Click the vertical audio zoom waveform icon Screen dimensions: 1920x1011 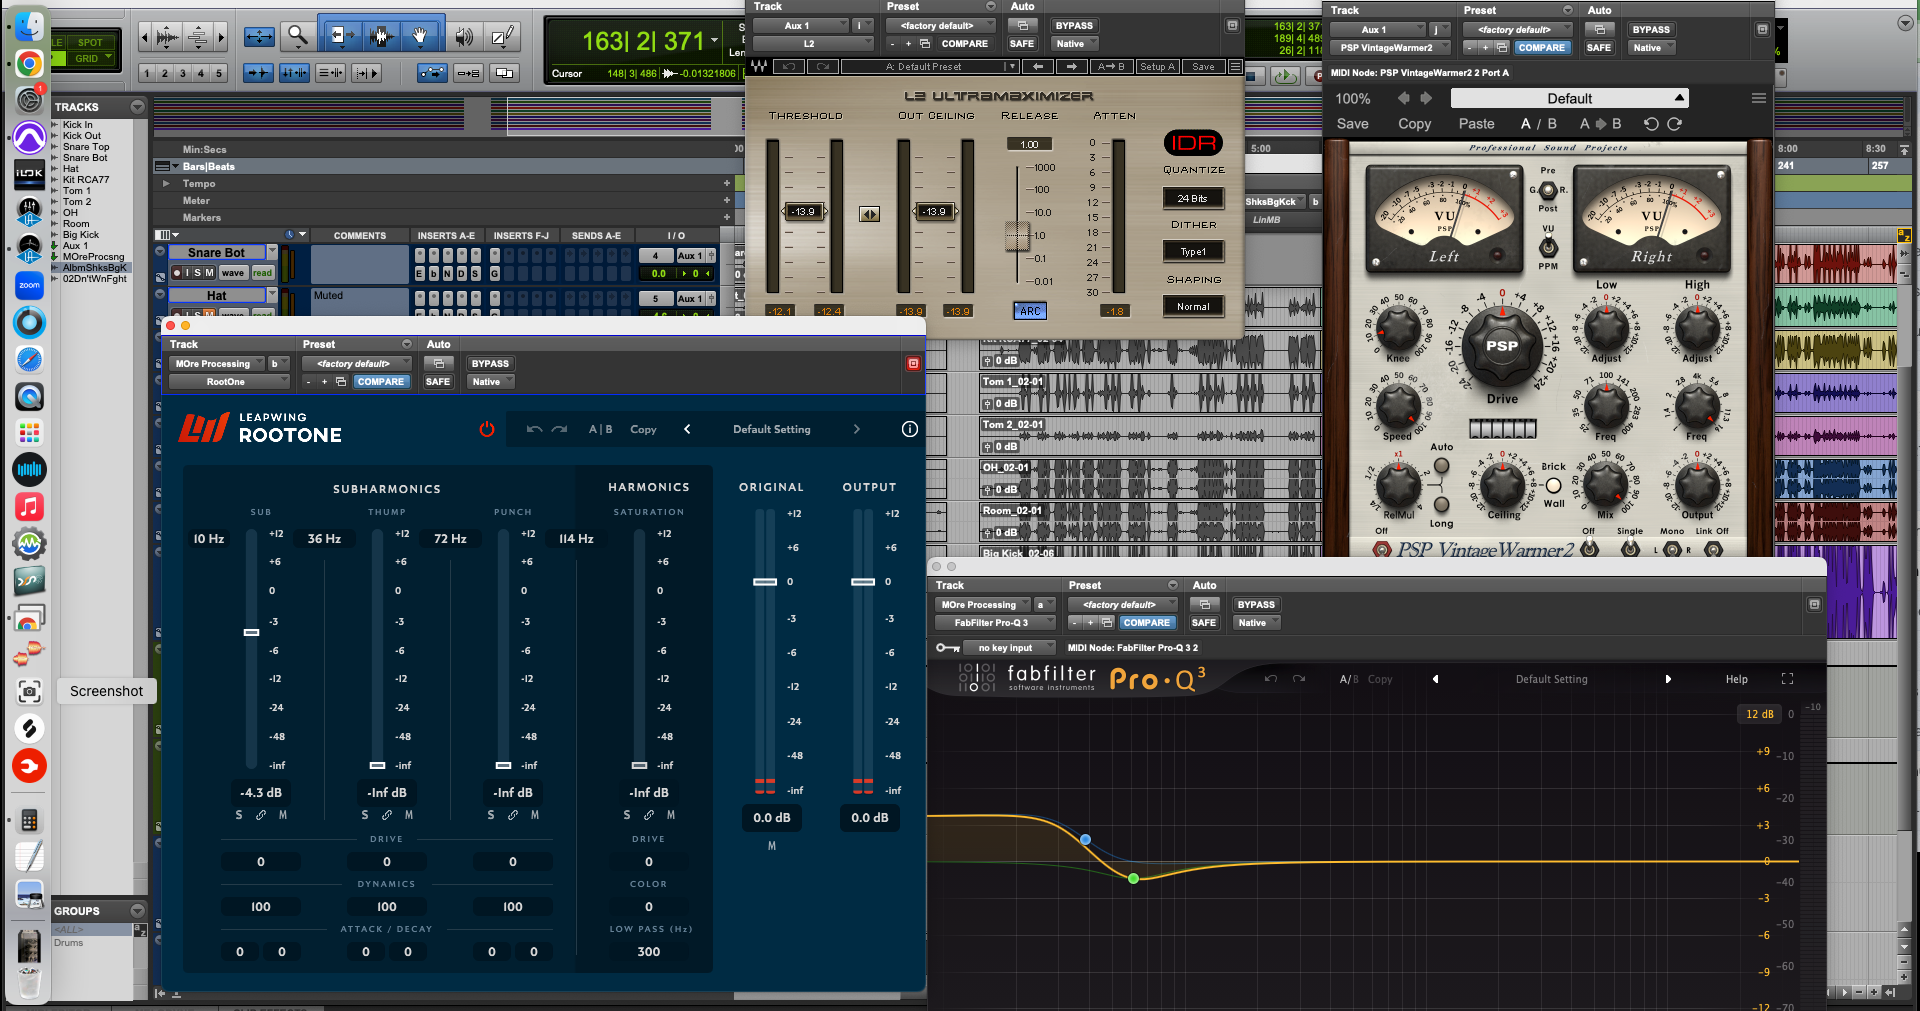coord(167,37)
